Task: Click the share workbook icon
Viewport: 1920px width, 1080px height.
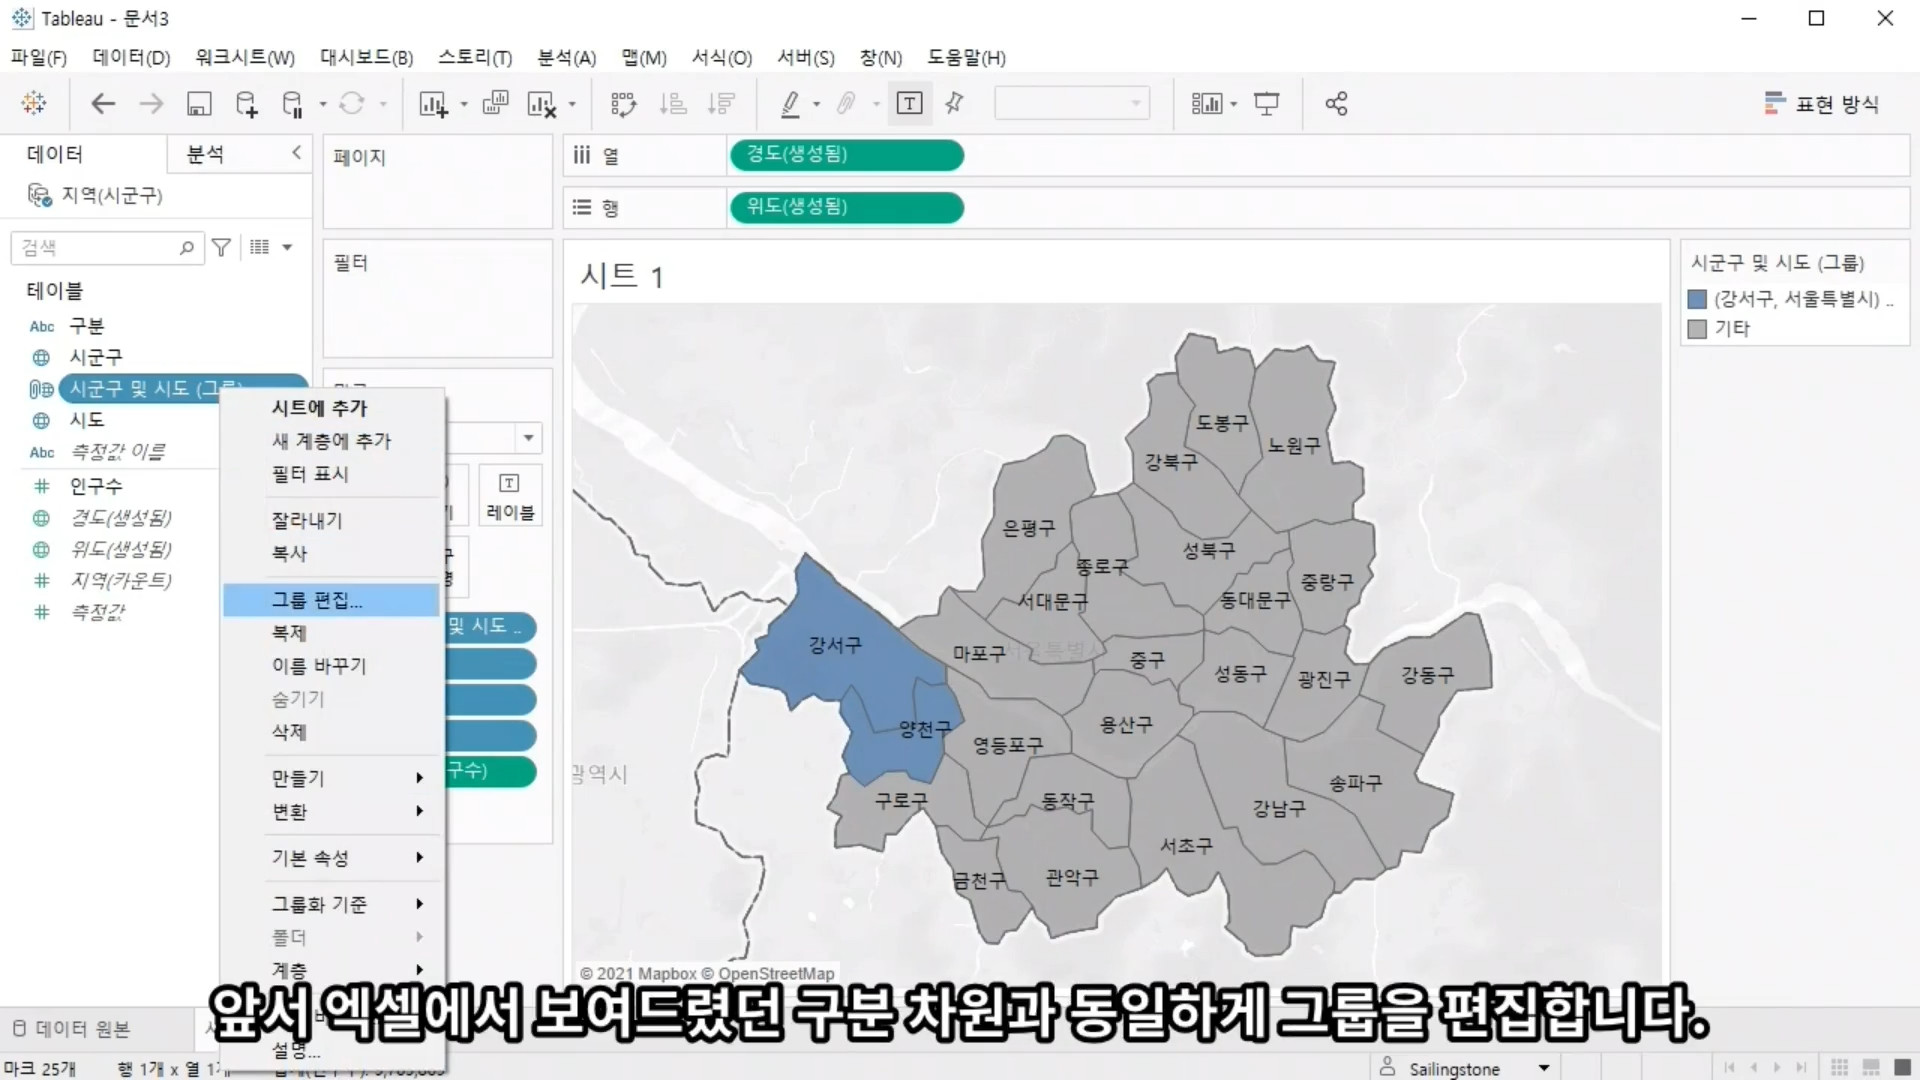Action: [x=1336, y=104]
